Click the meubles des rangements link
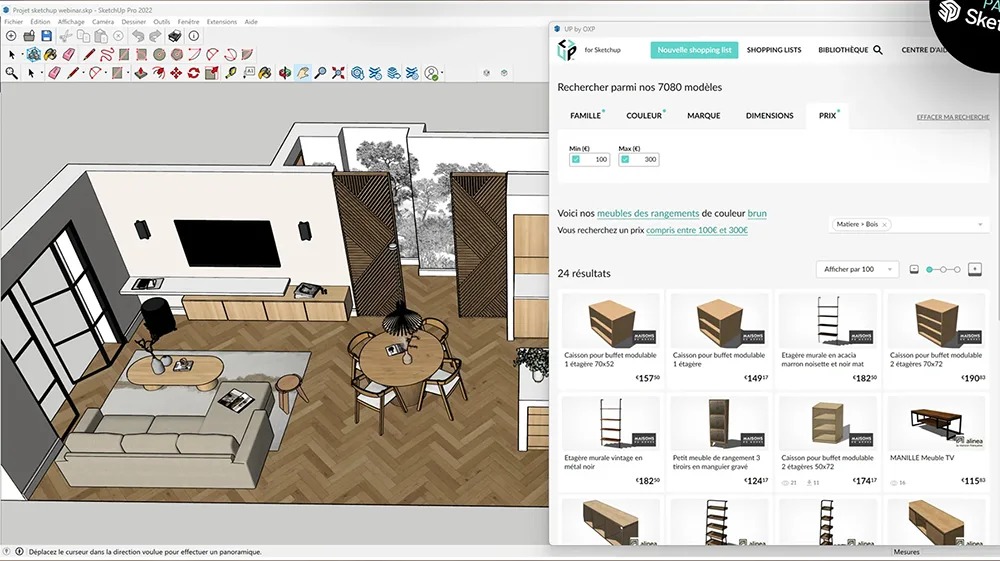Viewport: 1000px width, 561px height. [x=648, y=214]
